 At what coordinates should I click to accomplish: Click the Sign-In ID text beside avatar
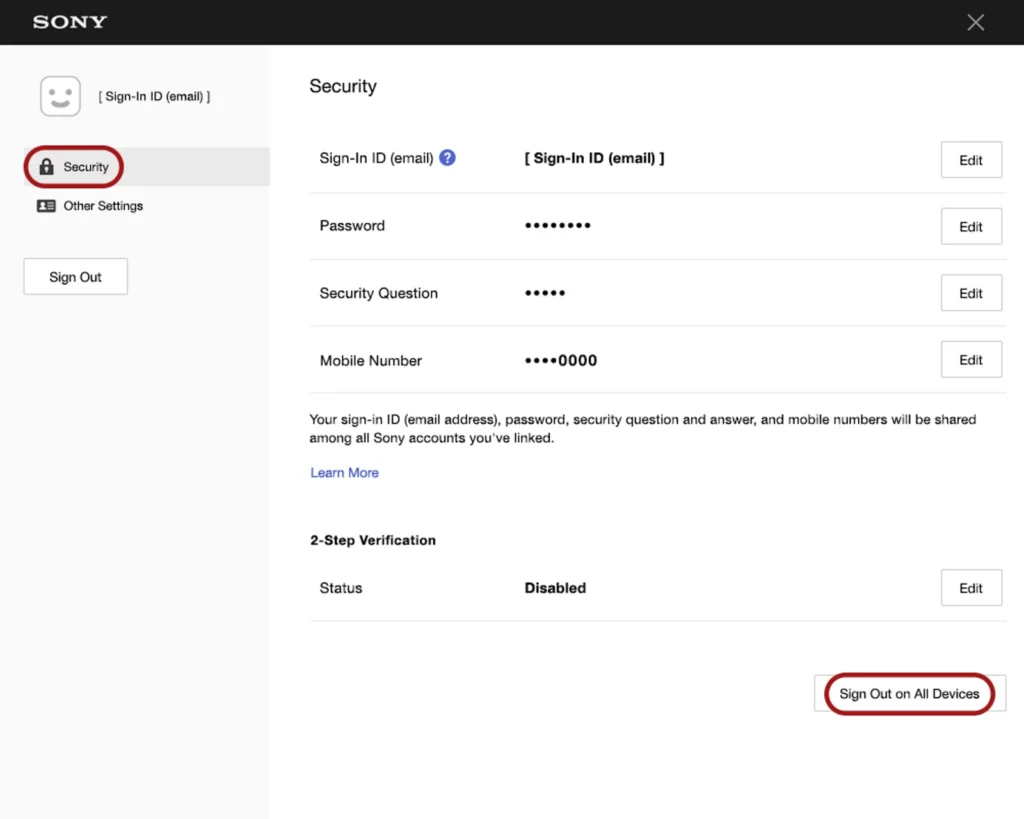pyautogui.click(x=154, y=97)
